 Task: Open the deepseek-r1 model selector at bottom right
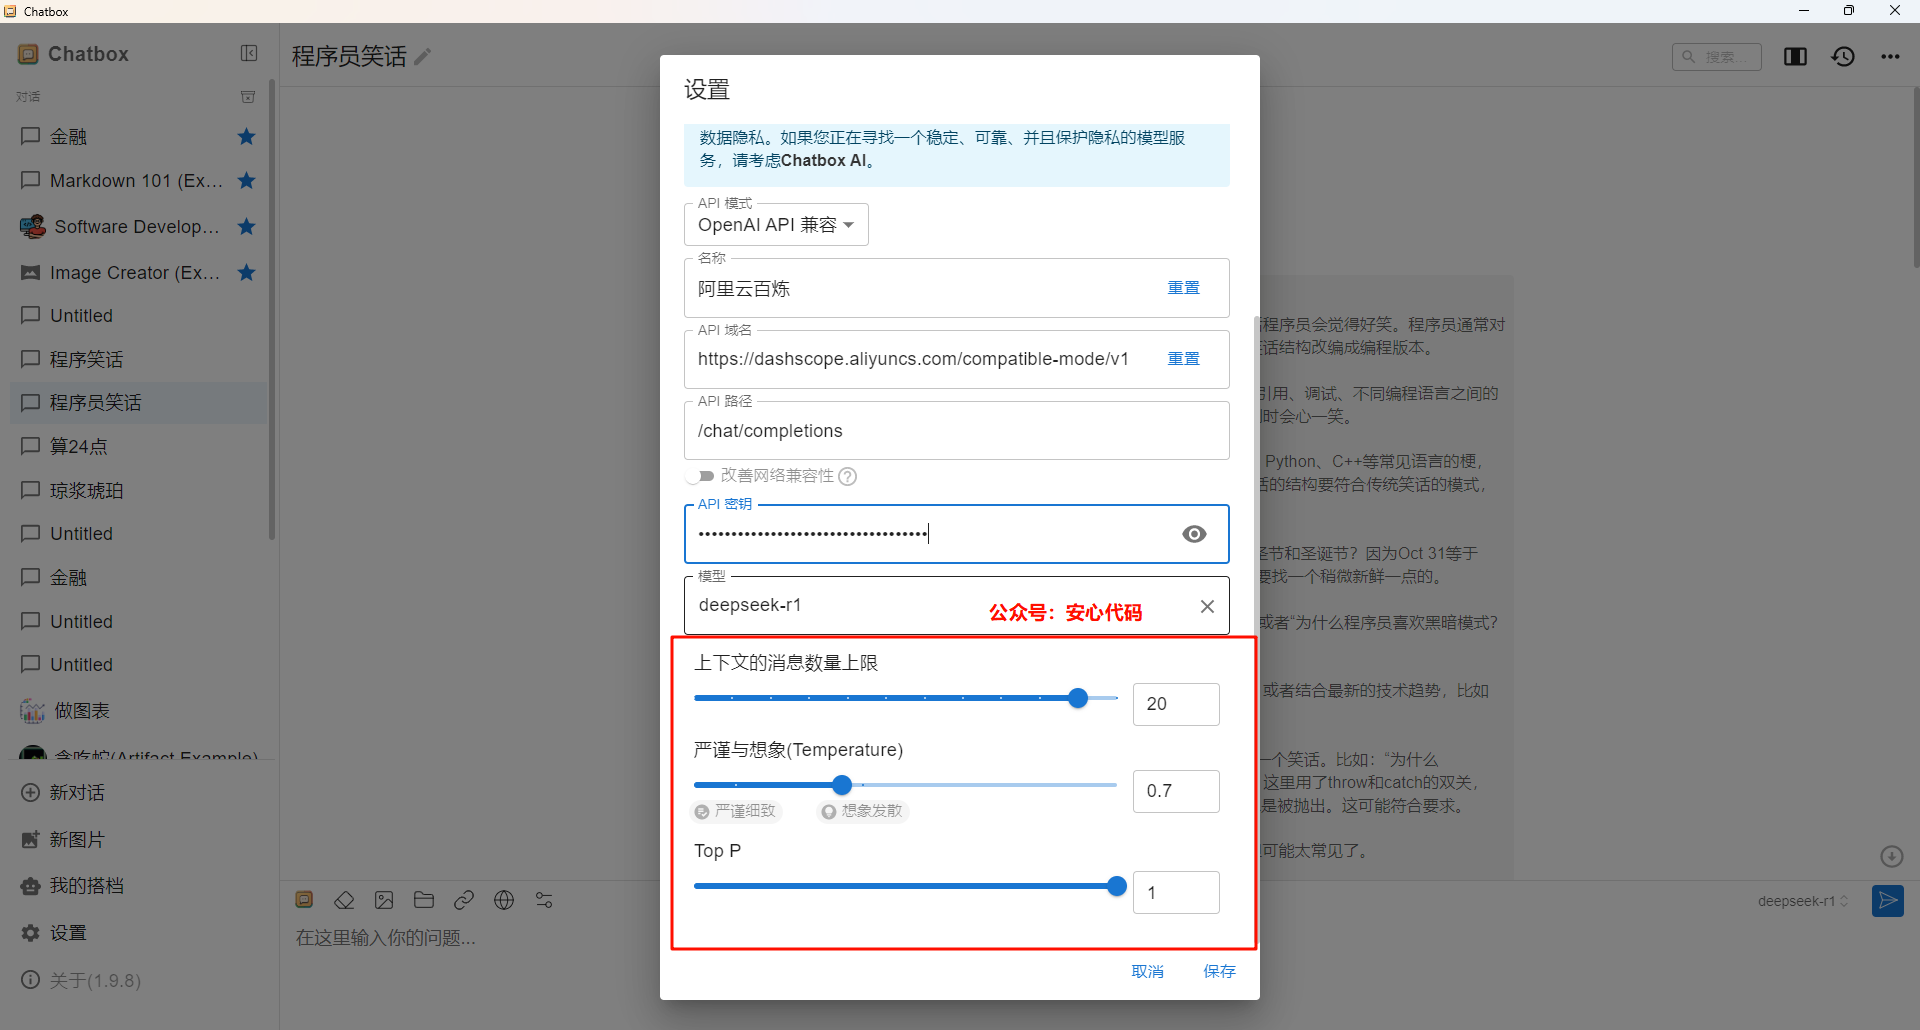point(1803,901)
